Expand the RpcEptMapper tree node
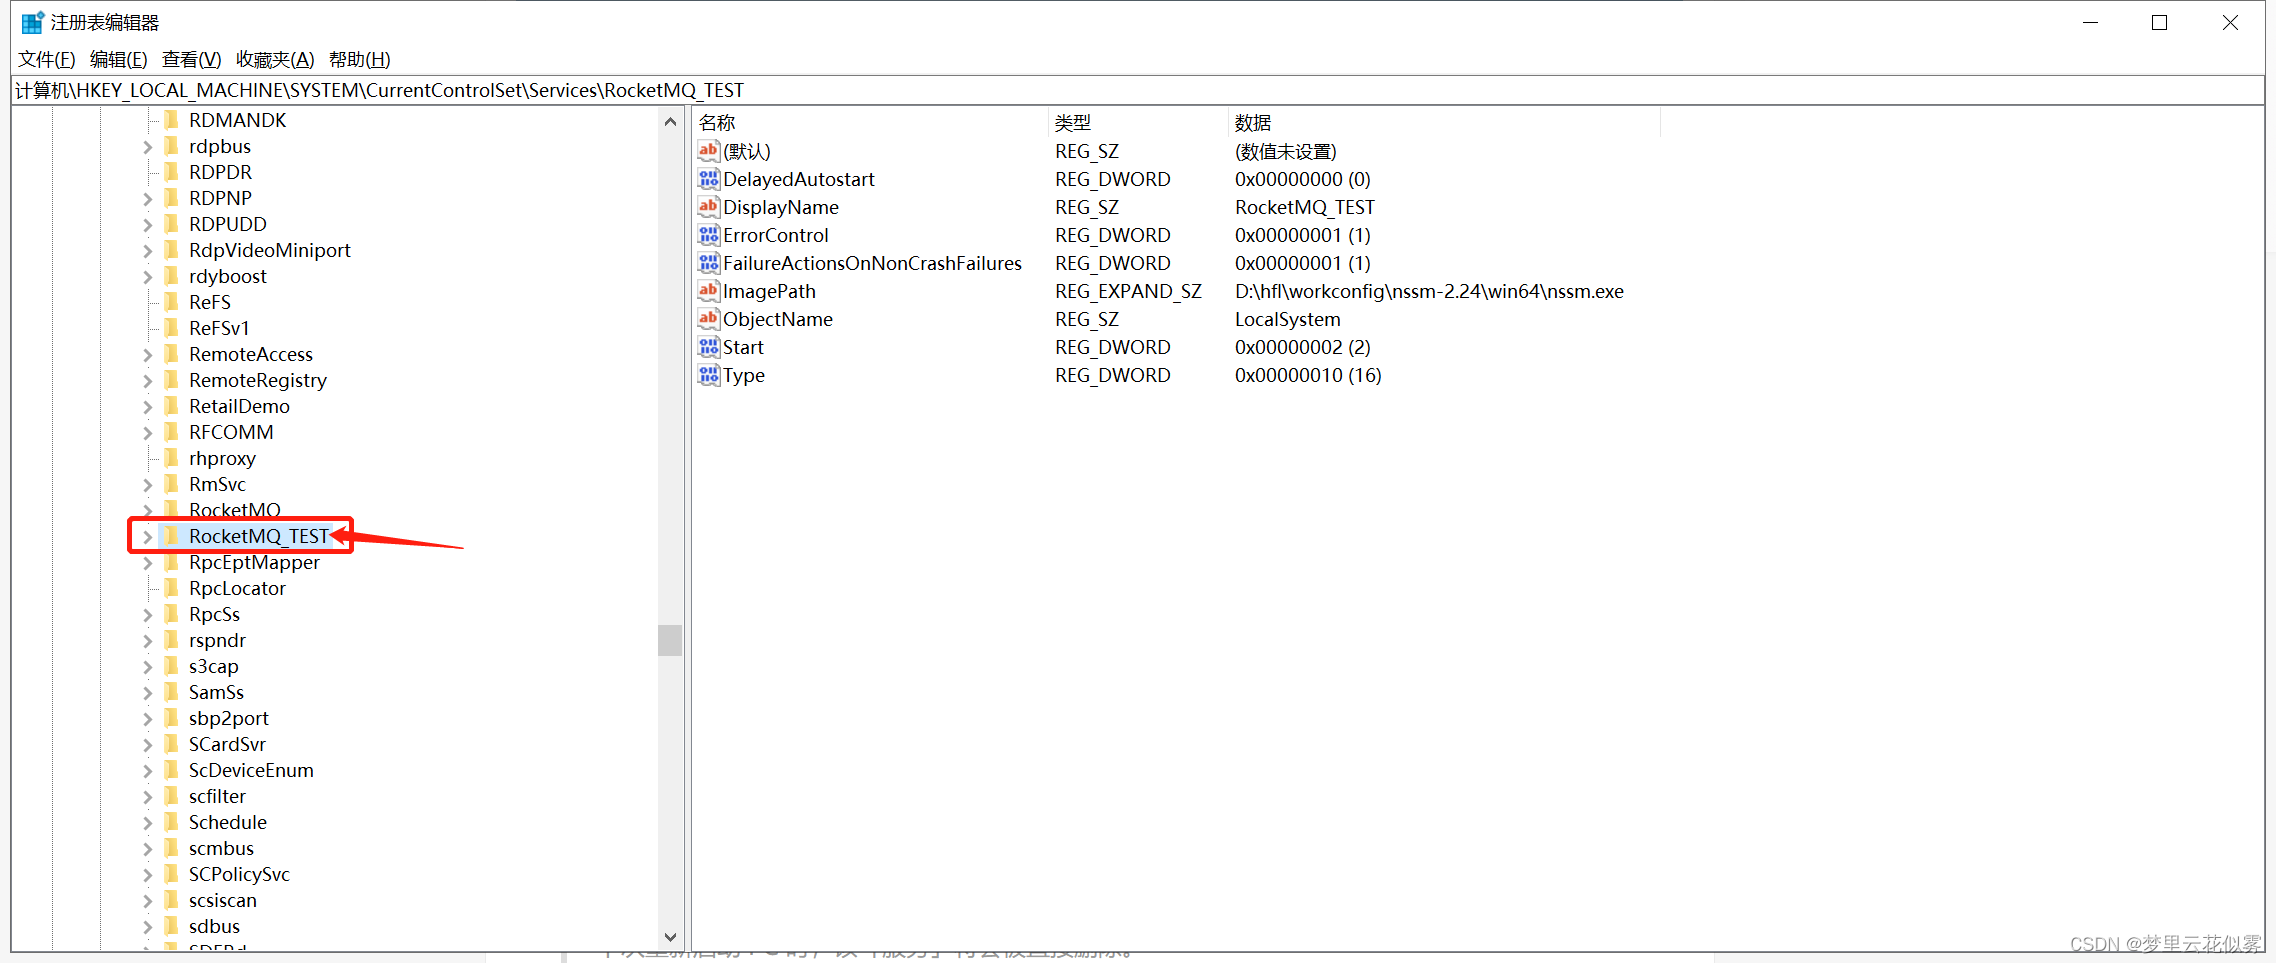 (x=148, y=563)
